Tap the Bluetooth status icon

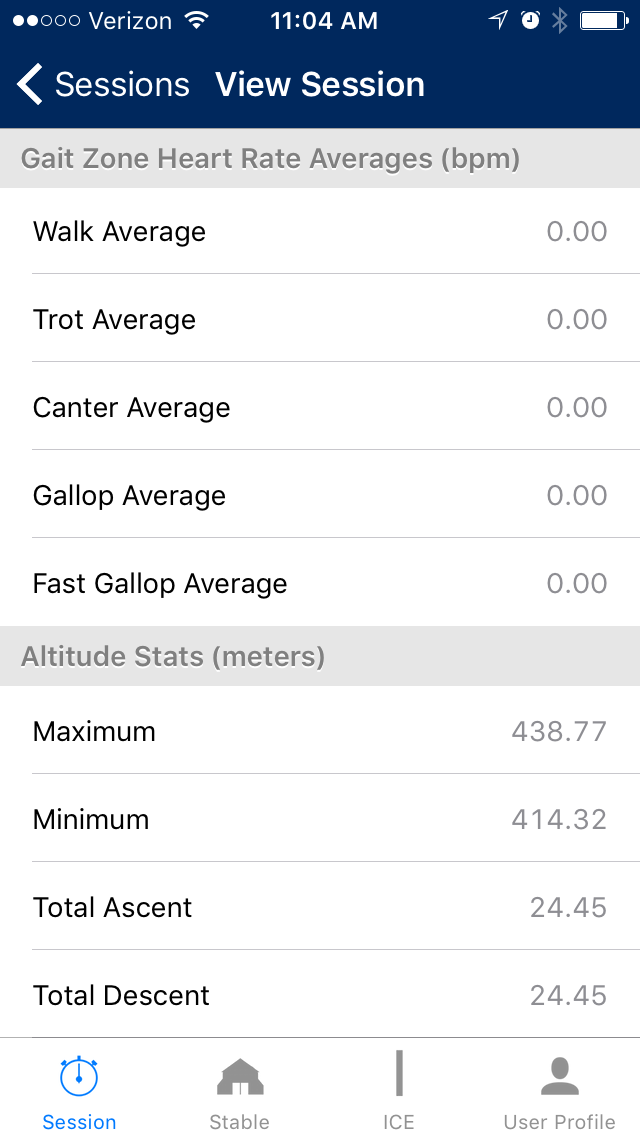click(x=560, y=21)
